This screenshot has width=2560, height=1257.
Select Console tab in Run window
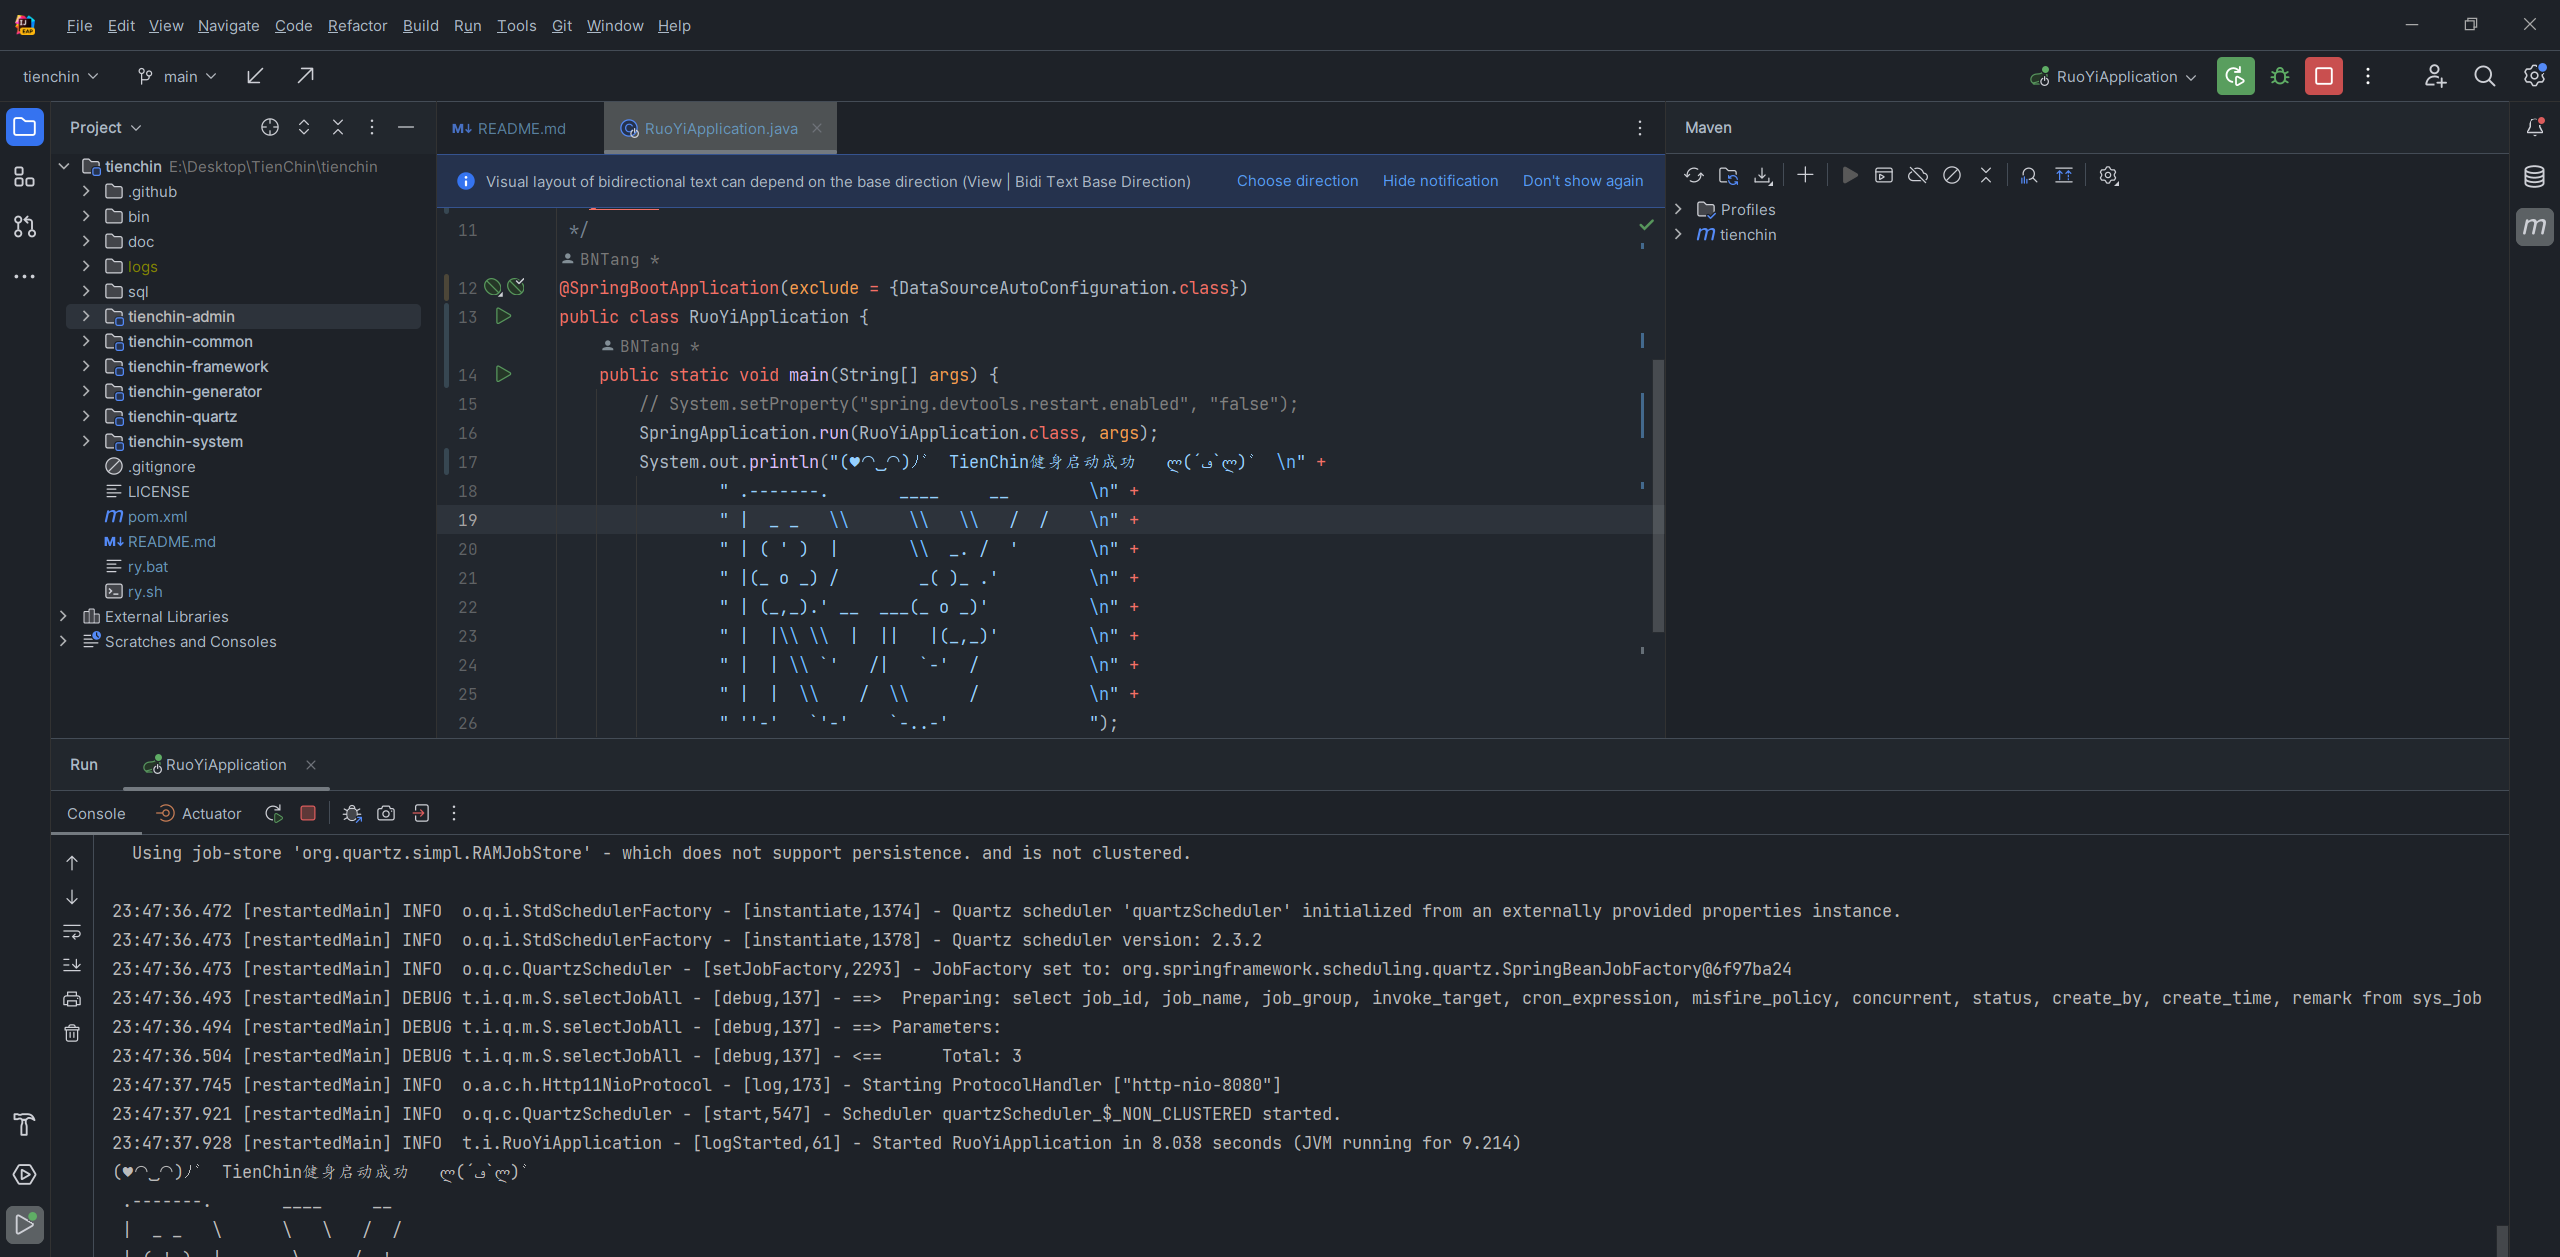(96, 813)
